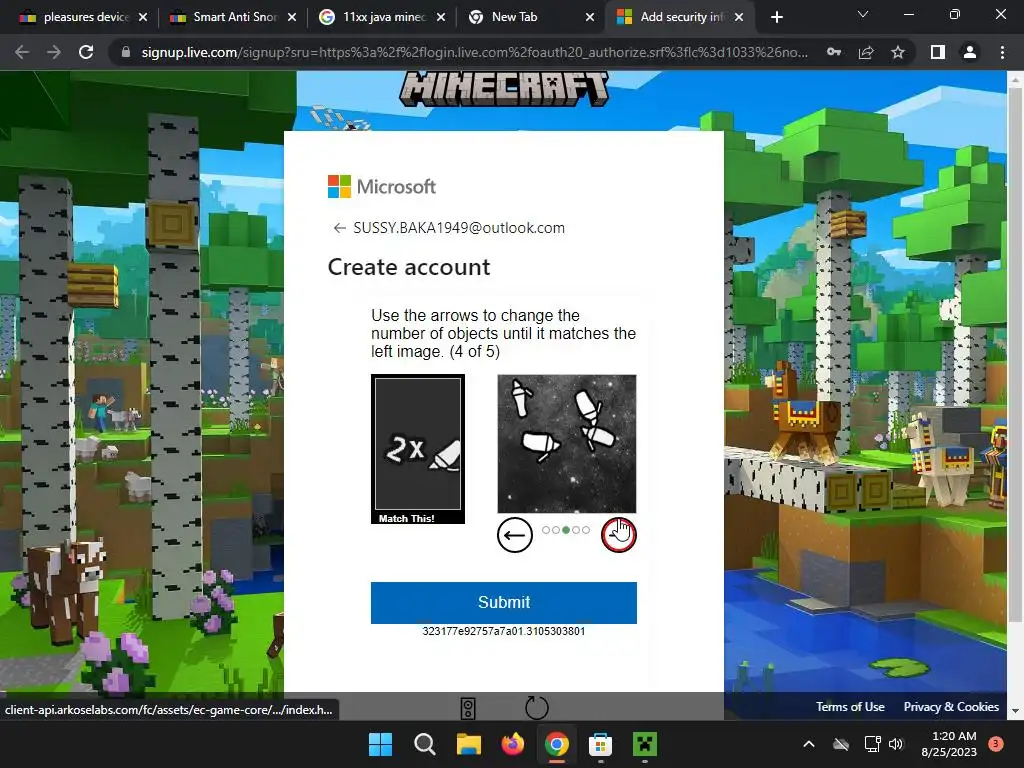Toggle the browser side panel
1024x768 pixels.
938,52
